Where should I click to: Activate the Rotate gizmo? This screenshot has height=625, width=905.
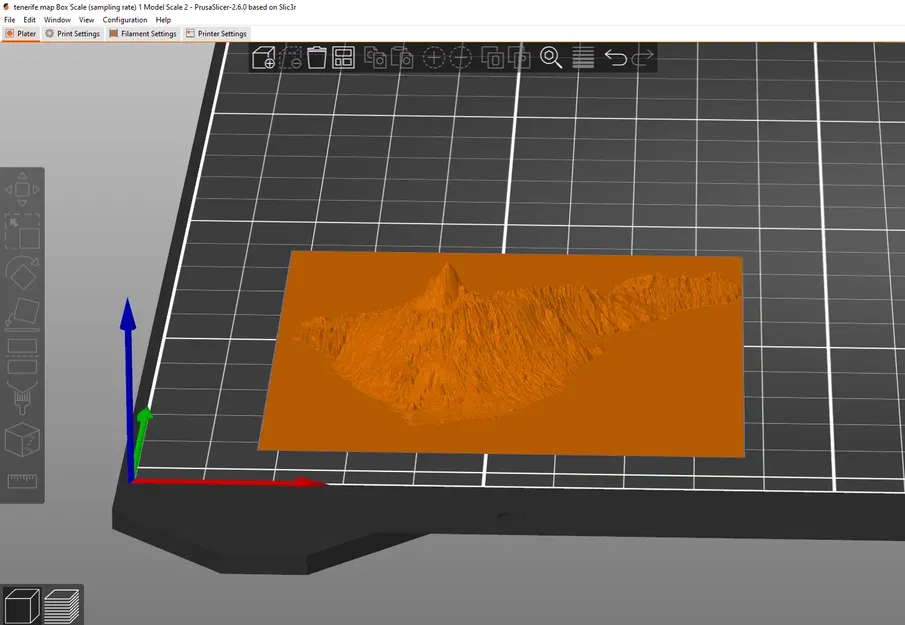click(x=22, y=273)
